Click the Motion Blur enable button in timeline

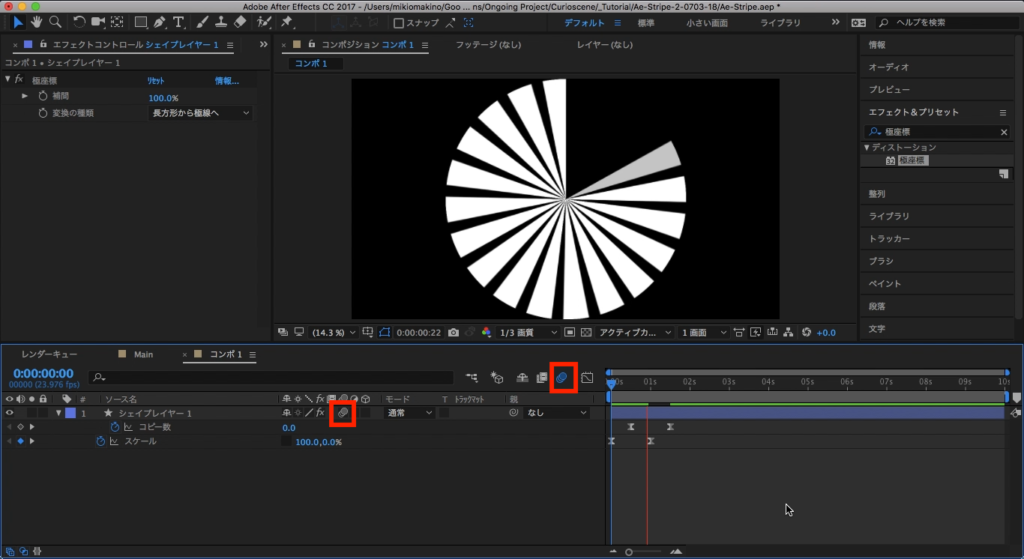click(563, 378)
